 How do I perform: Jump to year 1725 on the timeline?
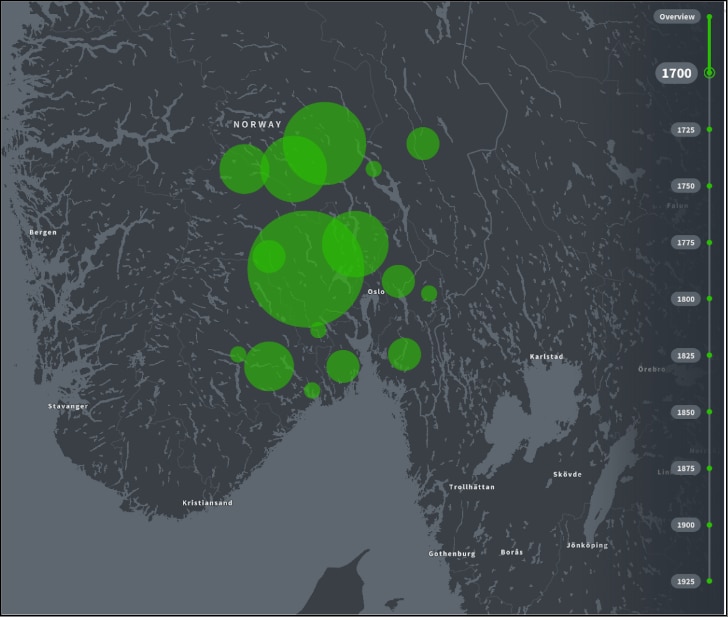coord(685,130)
